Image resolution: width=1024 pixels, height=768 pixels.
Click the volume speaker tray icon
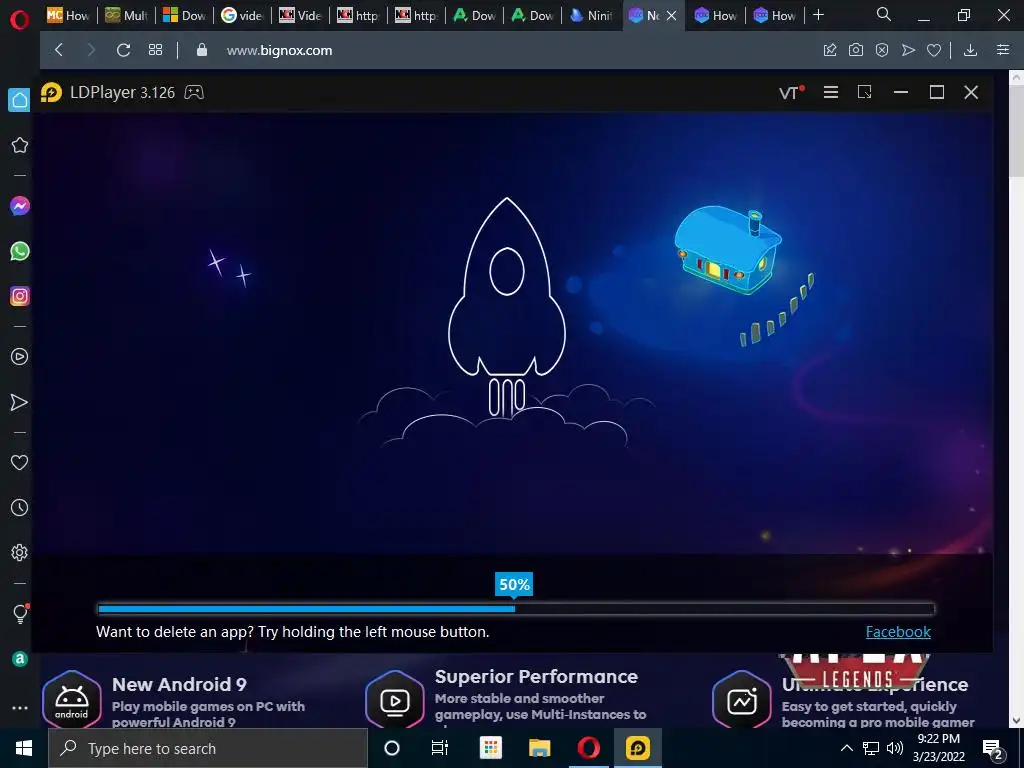tap(895, 748)
